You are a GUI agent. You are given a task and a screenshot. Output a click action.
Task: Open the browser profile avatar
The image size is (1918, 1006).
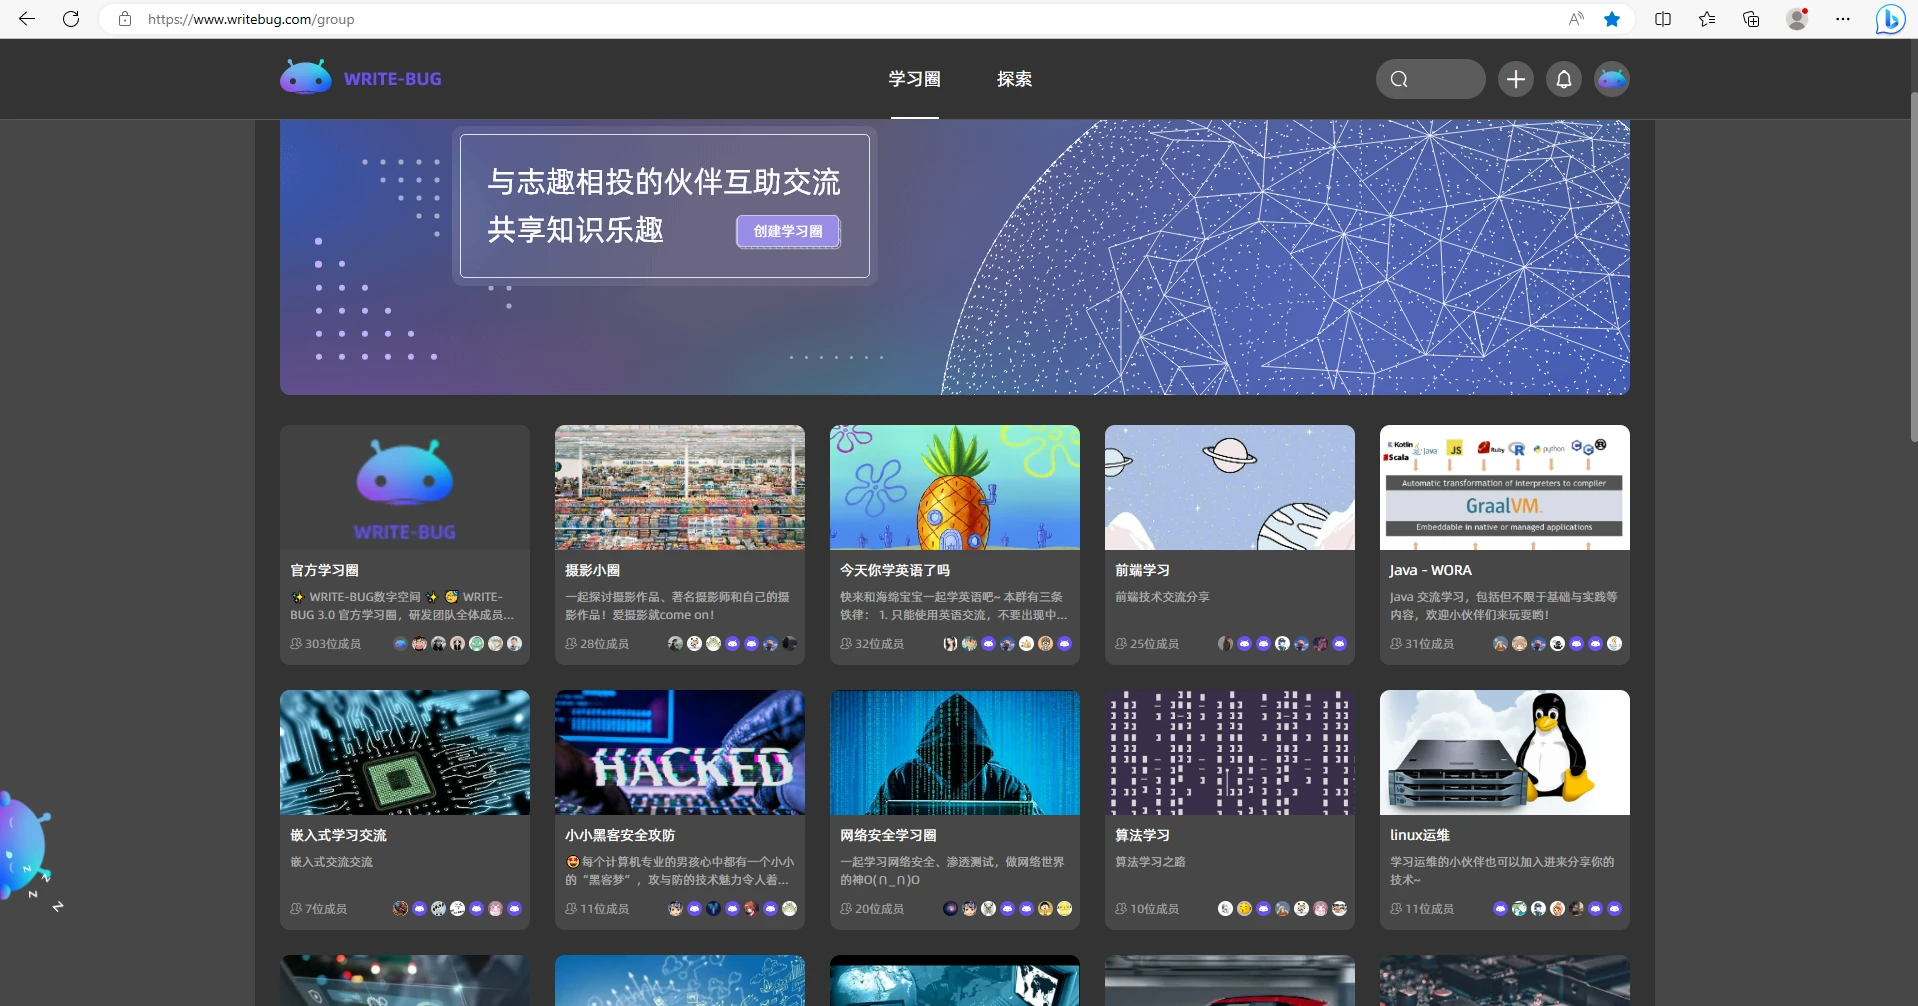coord(1797,19)
